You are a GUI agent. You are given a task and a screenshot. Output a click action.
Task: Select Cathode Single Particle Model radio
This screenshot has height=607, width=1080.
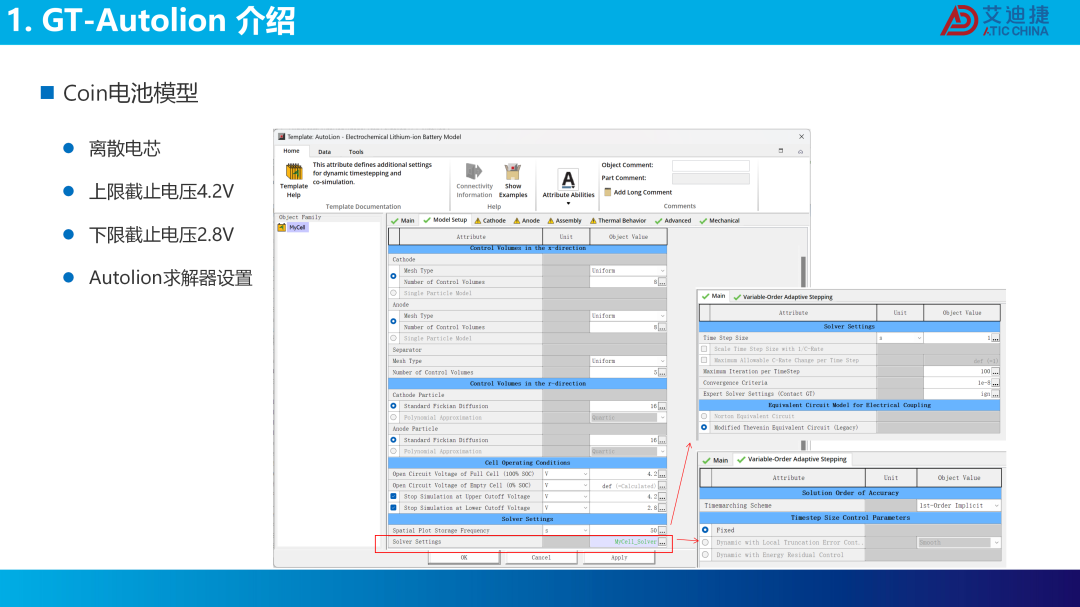coord(393,294)
